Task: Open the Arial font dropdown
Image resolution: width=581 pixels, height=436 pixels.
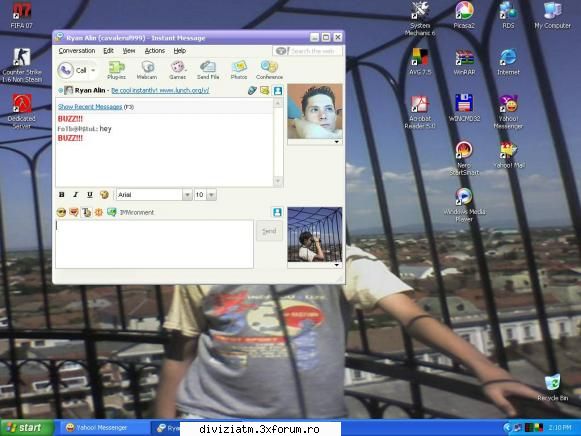Action: [187, 194]
